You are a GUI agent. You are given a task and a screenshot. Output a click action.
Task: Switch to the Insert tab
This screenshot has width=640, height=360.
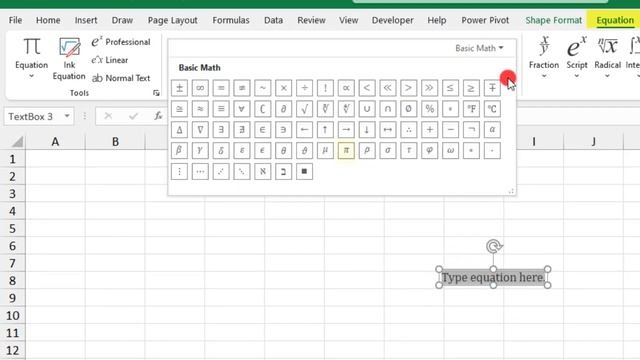pyautogui.click(x=86, y=20)
